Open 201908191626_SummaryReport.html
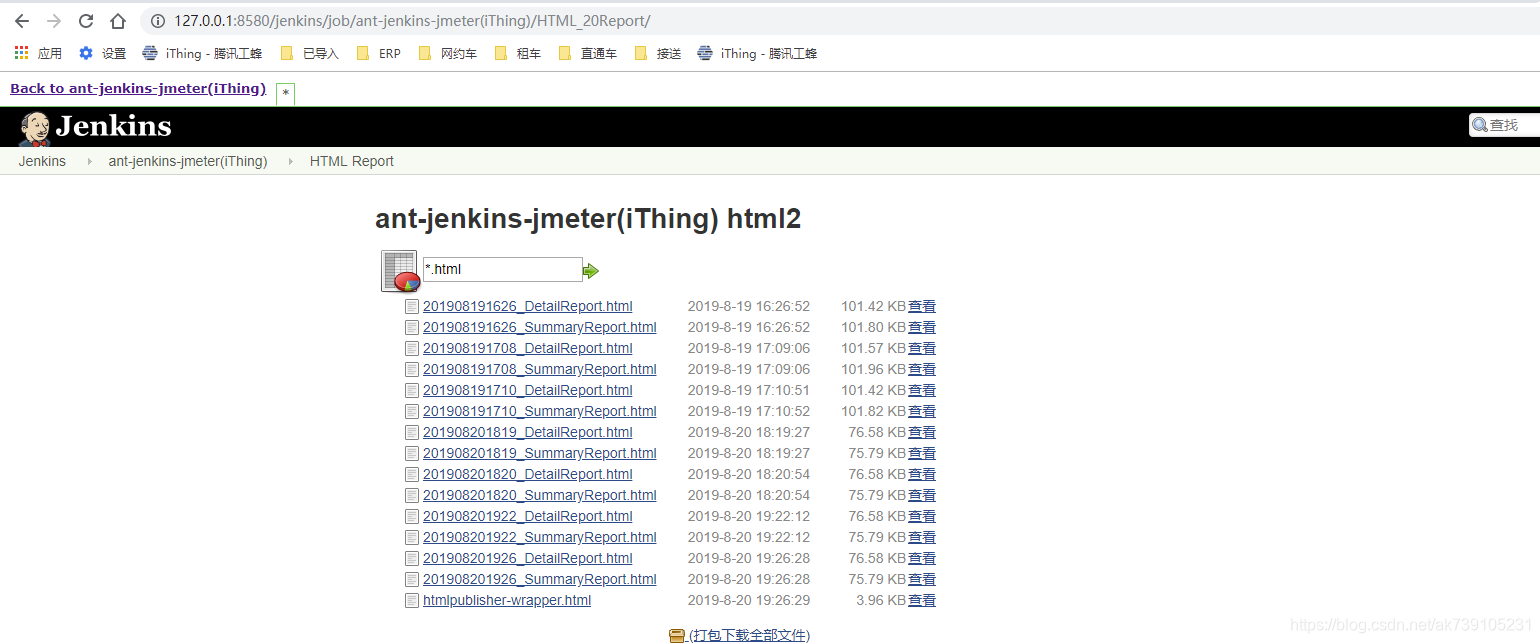The image size is (1540, 643). pyautogui.click(x=540, y=327)
